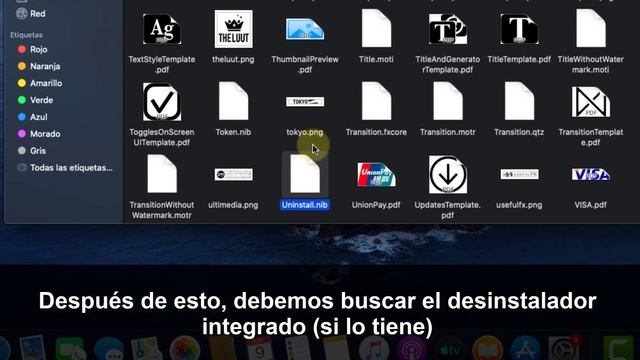Select the TitleTemplate.pdf file icon
The image size is (640, 360).
coord(519,29)
